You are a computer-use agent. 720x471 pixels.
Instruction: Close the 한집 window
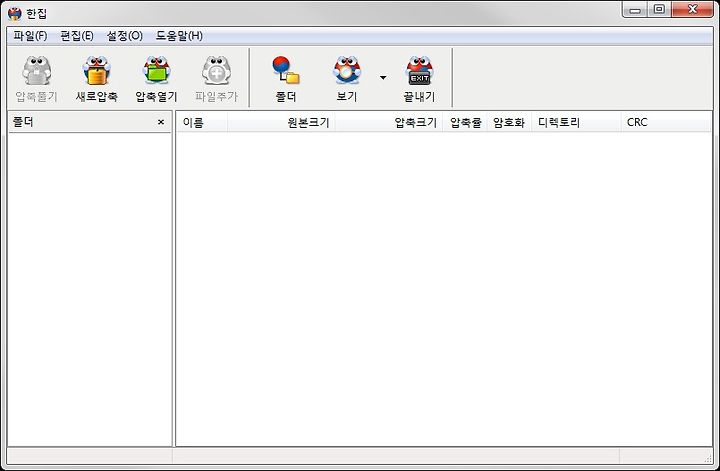[692, 10]
